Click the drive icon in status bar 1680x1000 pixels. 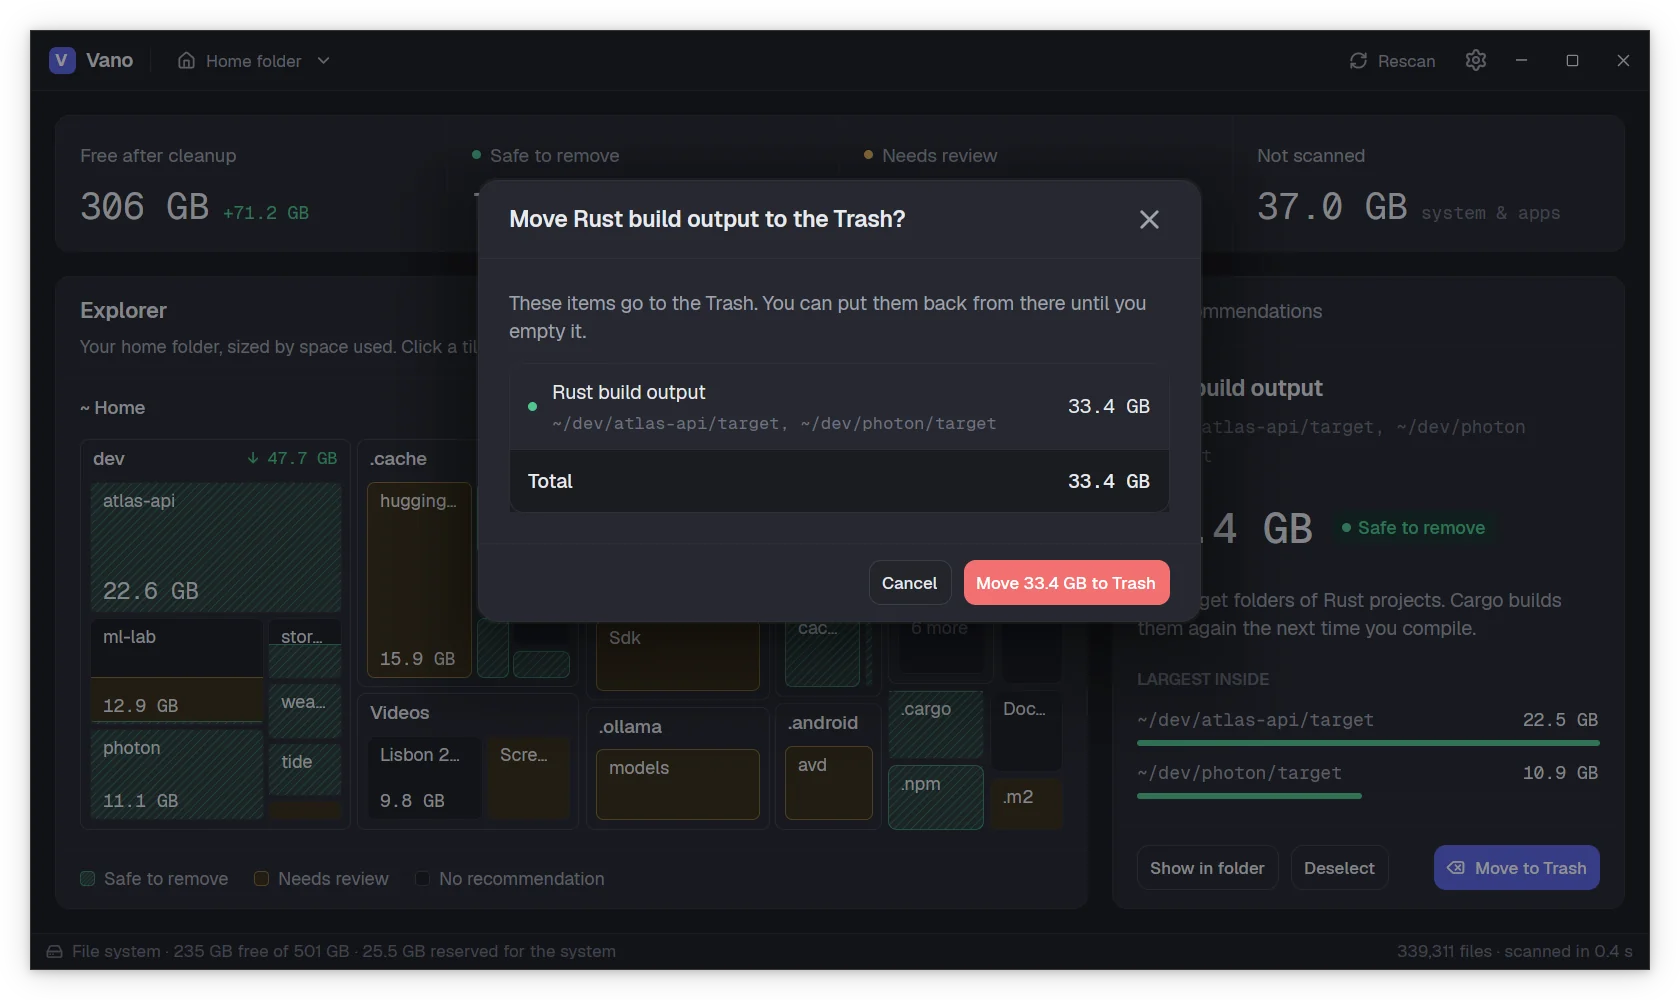point(54,952)
